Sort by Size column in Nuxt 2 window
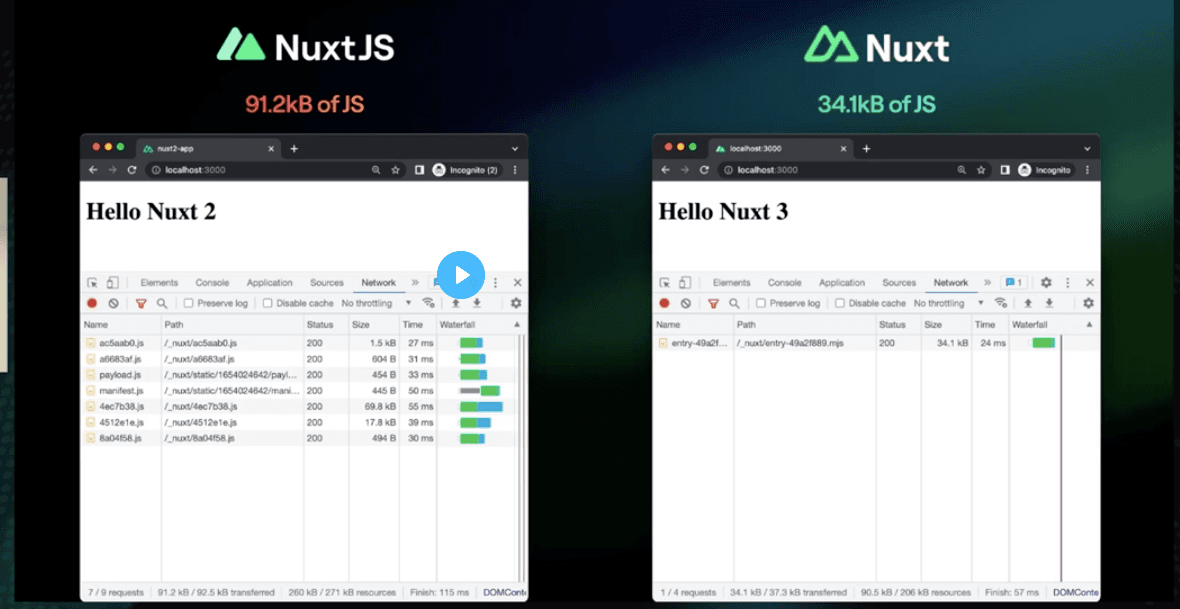1180x609 pixels. coord(374,324)
